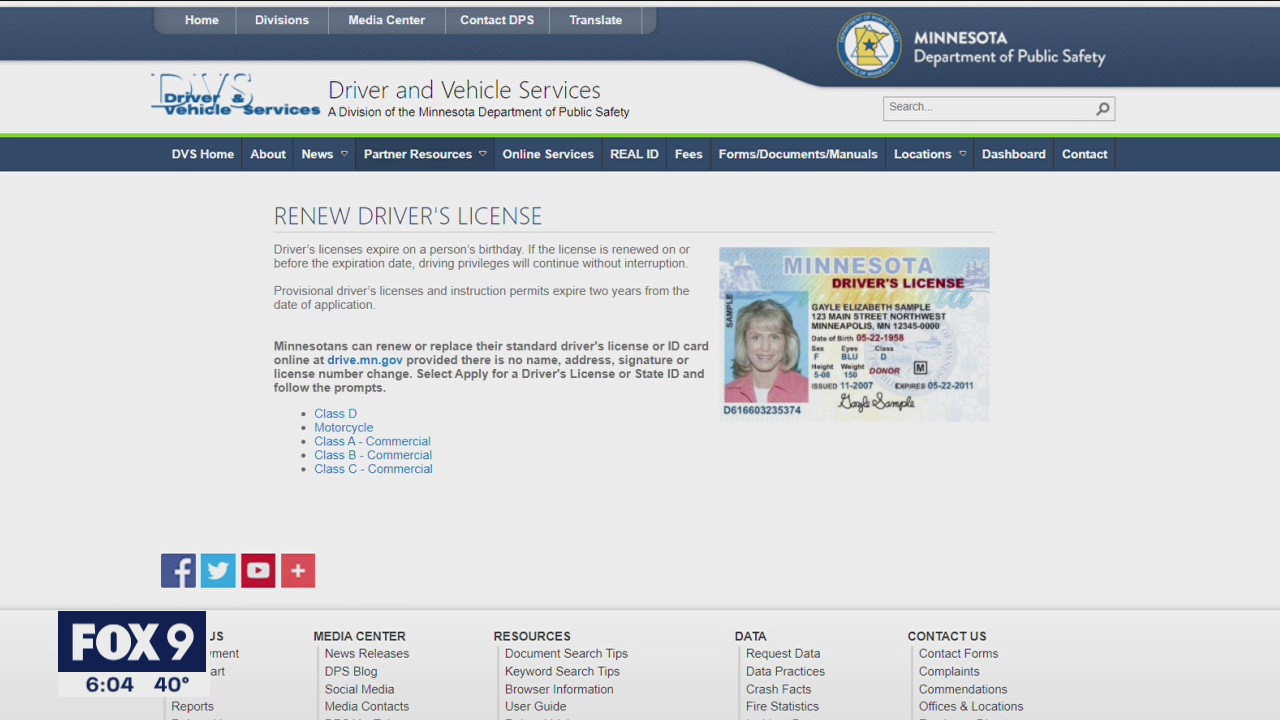Viewport: 1280px width, 720px height.
Task: Open the Contact navigation item
Action: tap(1085, 154)
